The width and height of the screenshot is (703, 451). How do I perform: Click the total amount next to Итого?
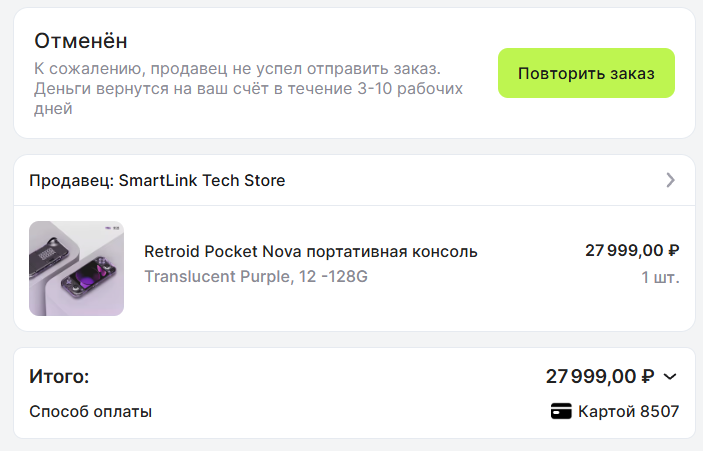point(600,376)
